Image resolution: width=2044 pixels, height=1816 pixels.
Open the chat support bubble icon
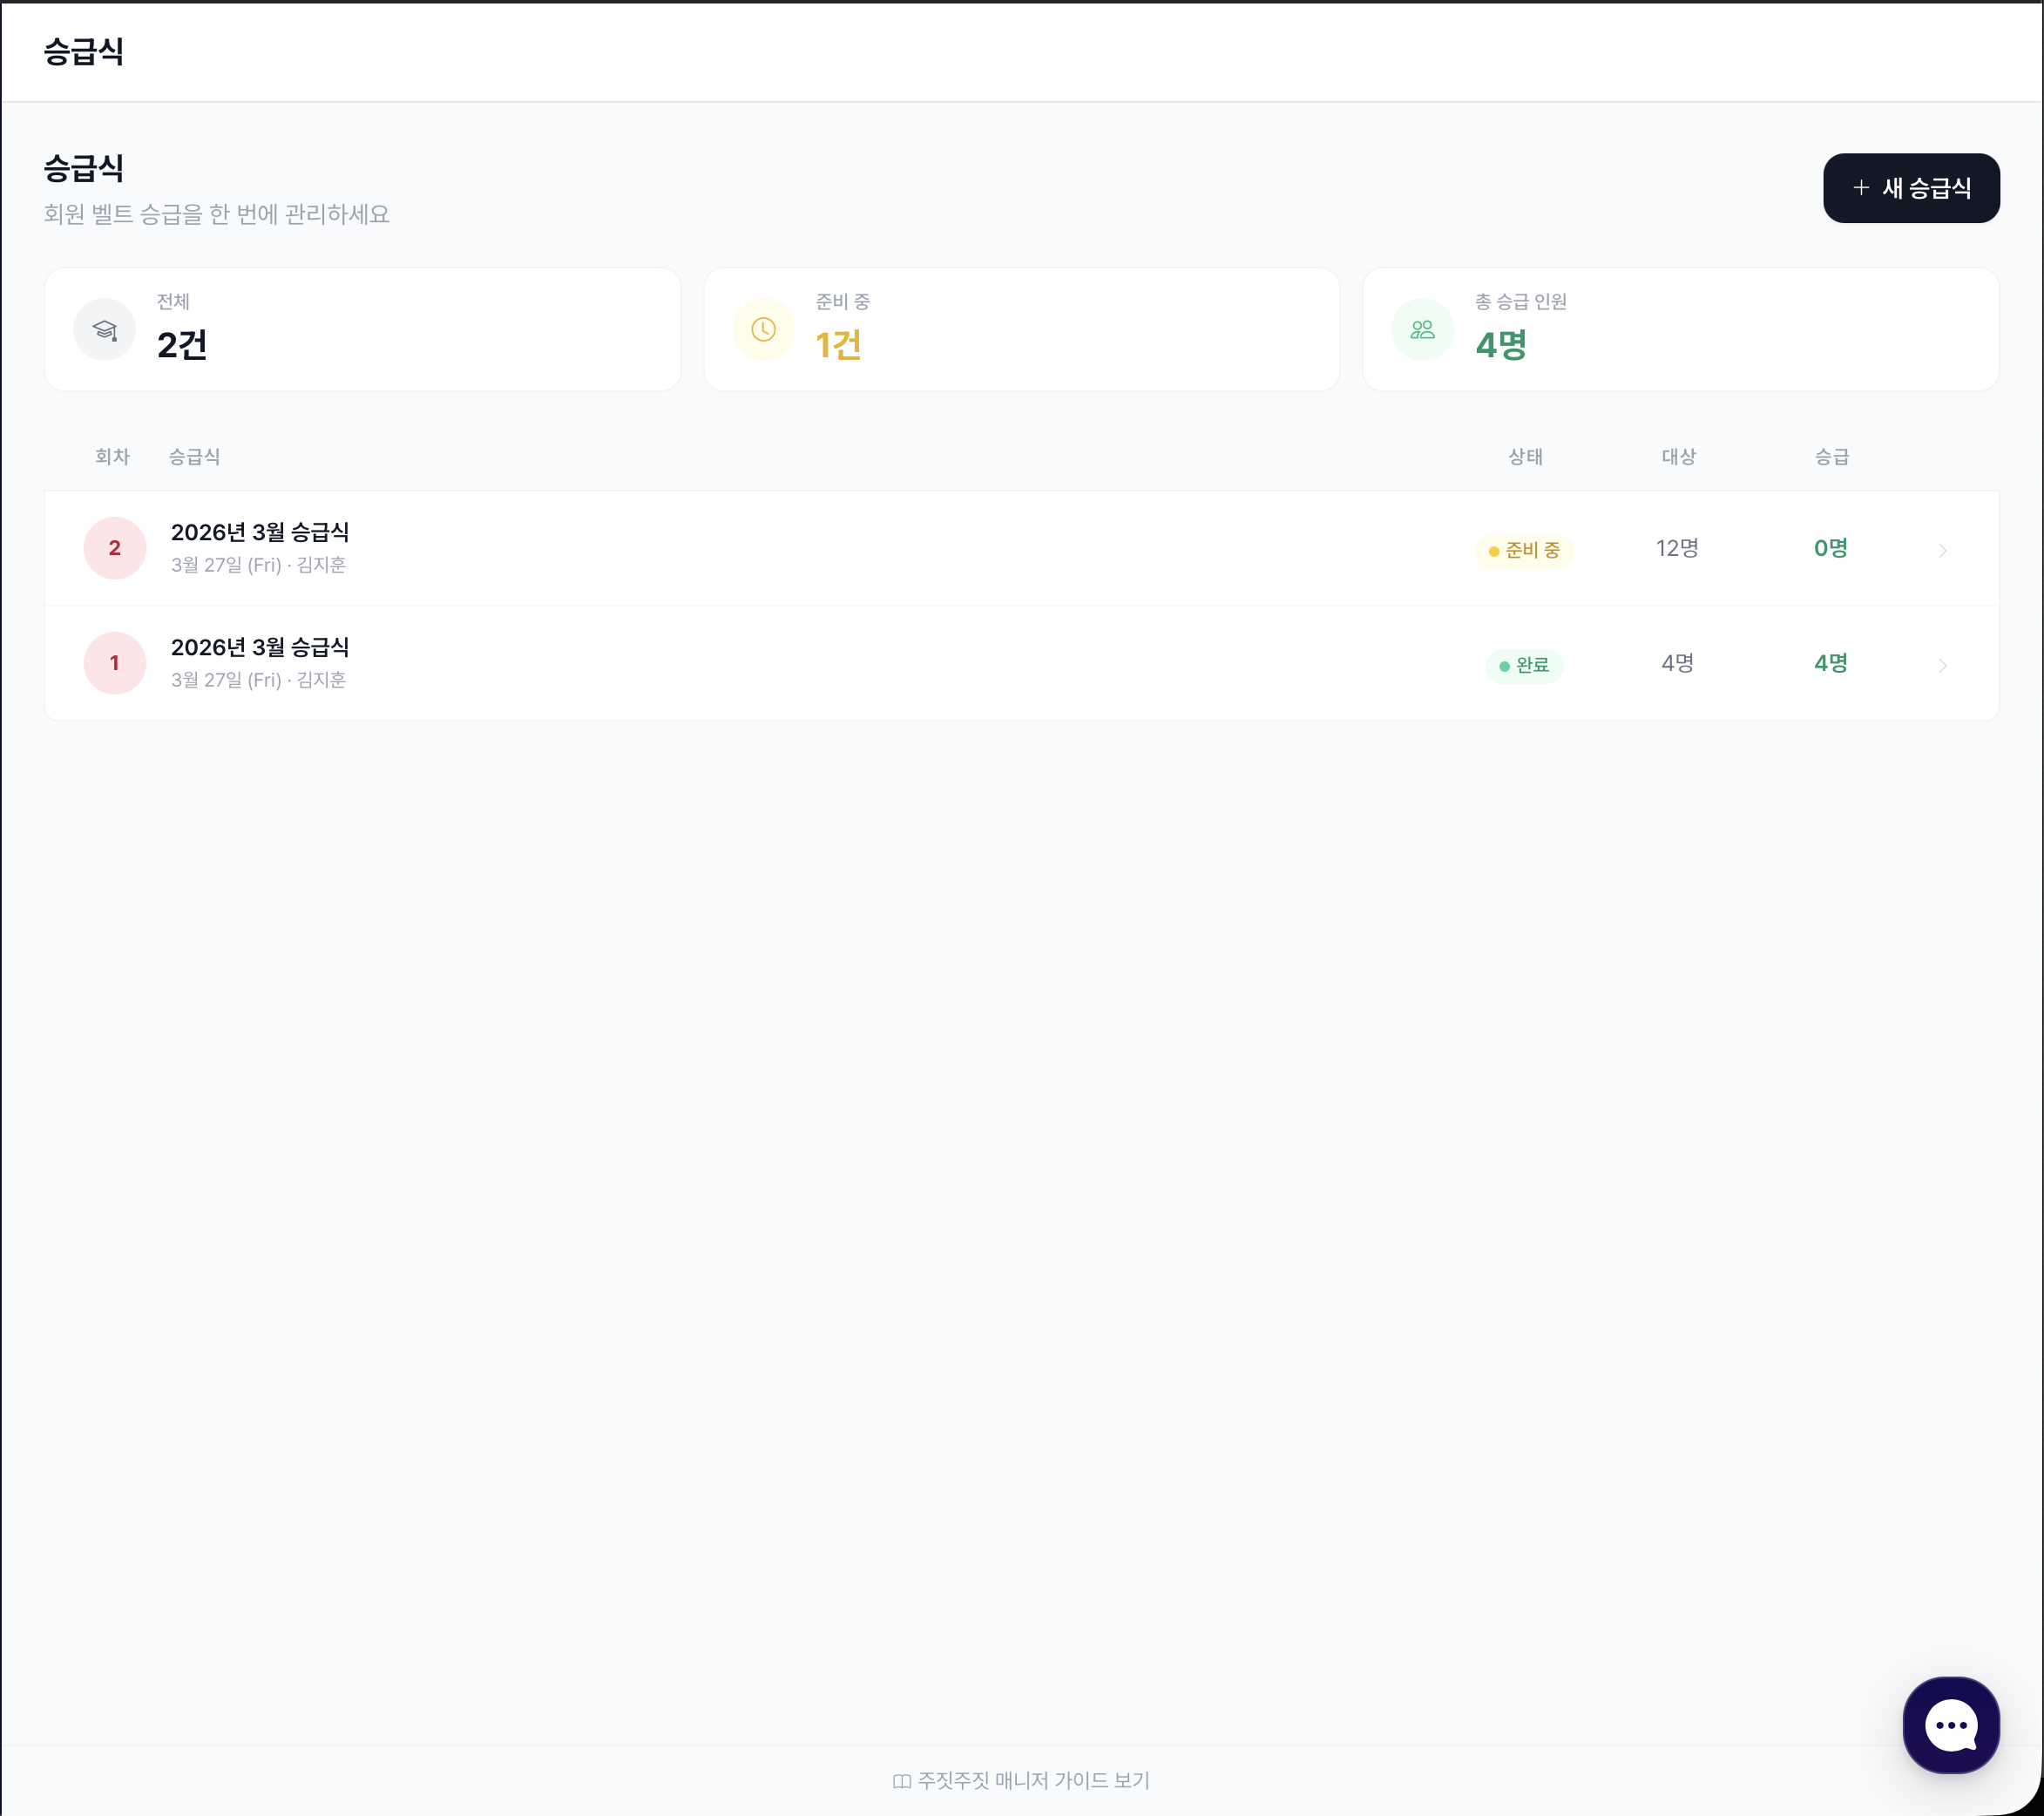(x=1950, y=1724)
